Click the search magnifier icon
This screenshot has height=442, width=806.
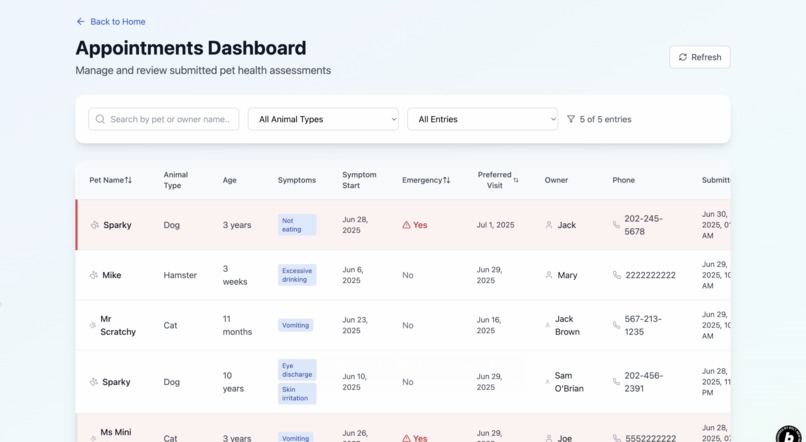coord(100,119)
